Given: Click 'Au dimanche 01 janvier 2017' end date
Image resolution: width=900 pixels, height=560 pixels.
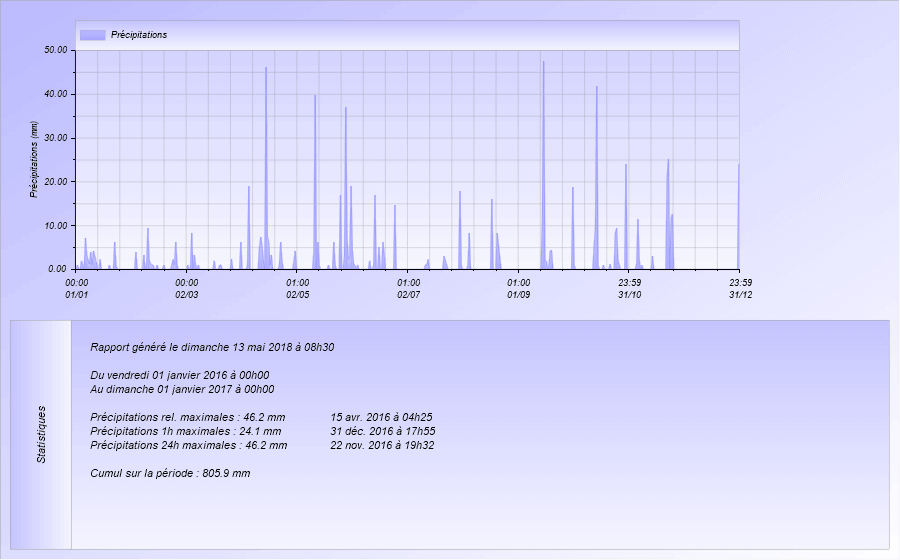Looking at the screenshot, I should click(x=182, y=390).
